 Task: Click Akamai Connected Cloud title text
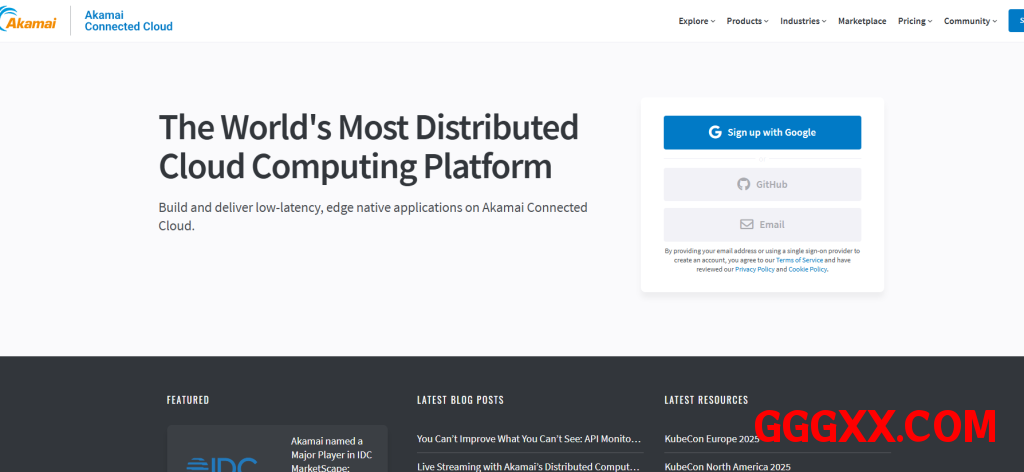click(128, 21)
